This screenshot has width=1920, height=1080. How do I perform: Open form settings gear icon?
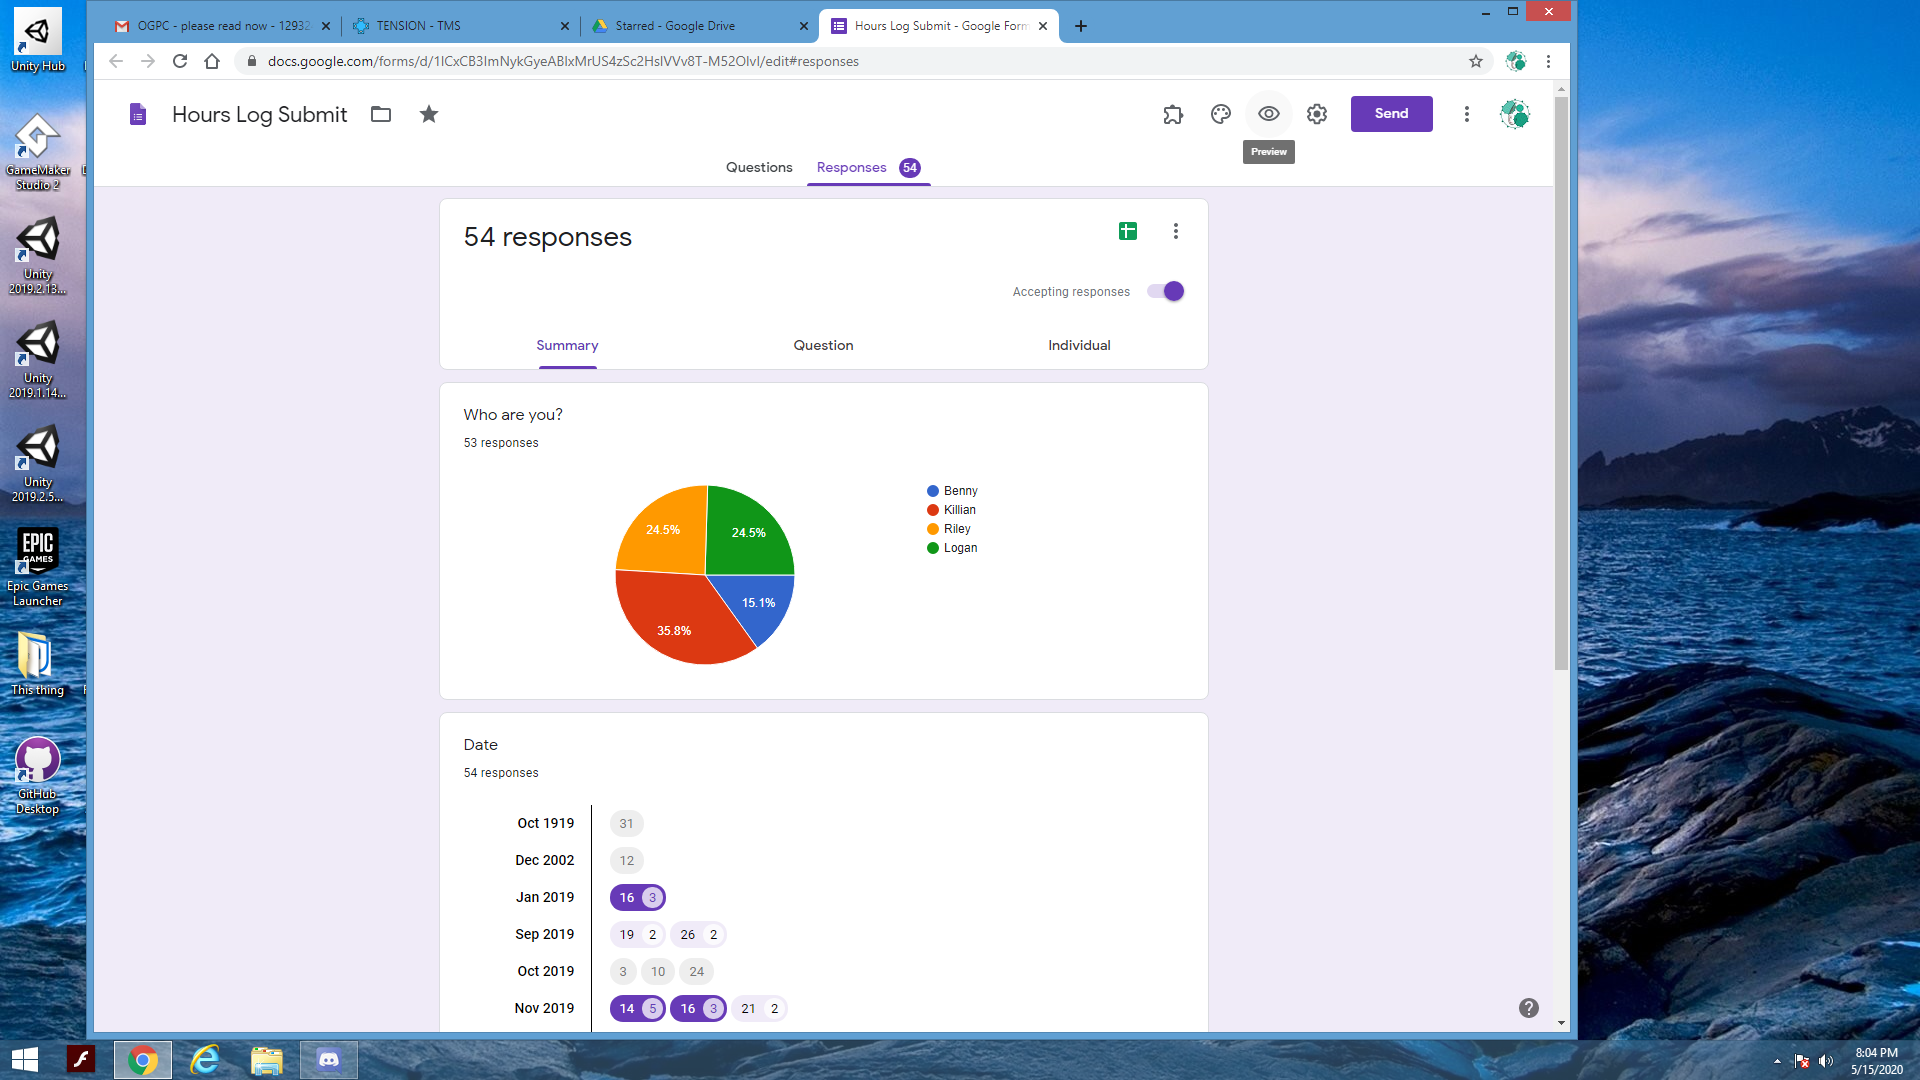1317,114
